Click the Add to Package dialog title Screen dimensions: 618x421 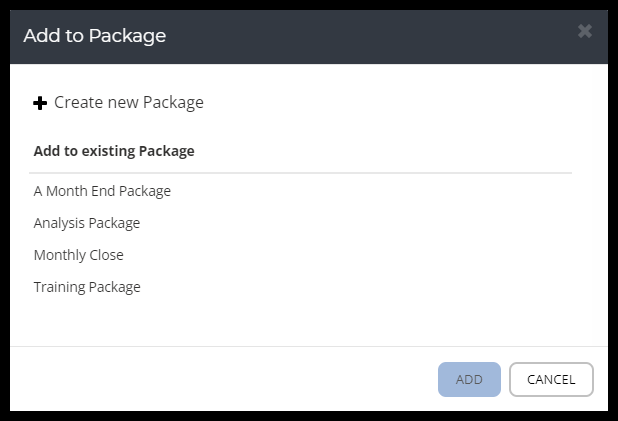click(95, 36)
